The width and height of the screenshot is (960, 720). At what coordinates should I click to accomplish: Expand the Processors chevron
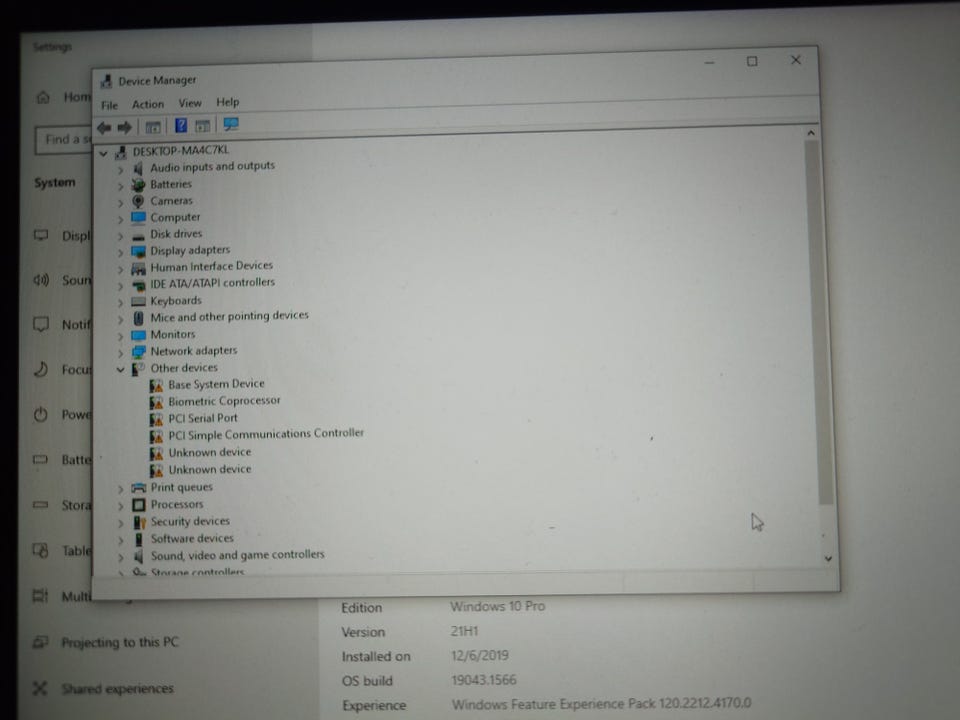click(x=120, y=506)
